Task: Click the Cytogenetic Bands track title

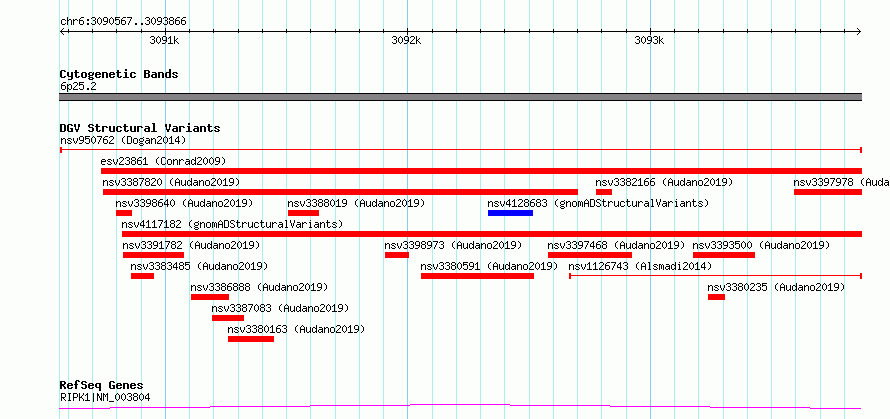Action: pos(119,74)
